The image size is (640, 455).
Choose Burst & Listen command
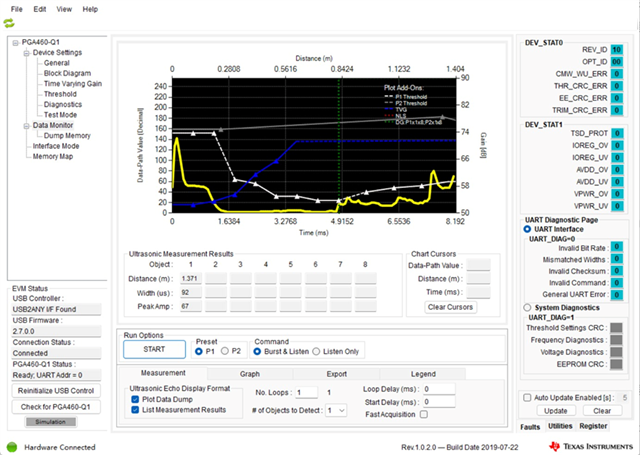[257, 351]
